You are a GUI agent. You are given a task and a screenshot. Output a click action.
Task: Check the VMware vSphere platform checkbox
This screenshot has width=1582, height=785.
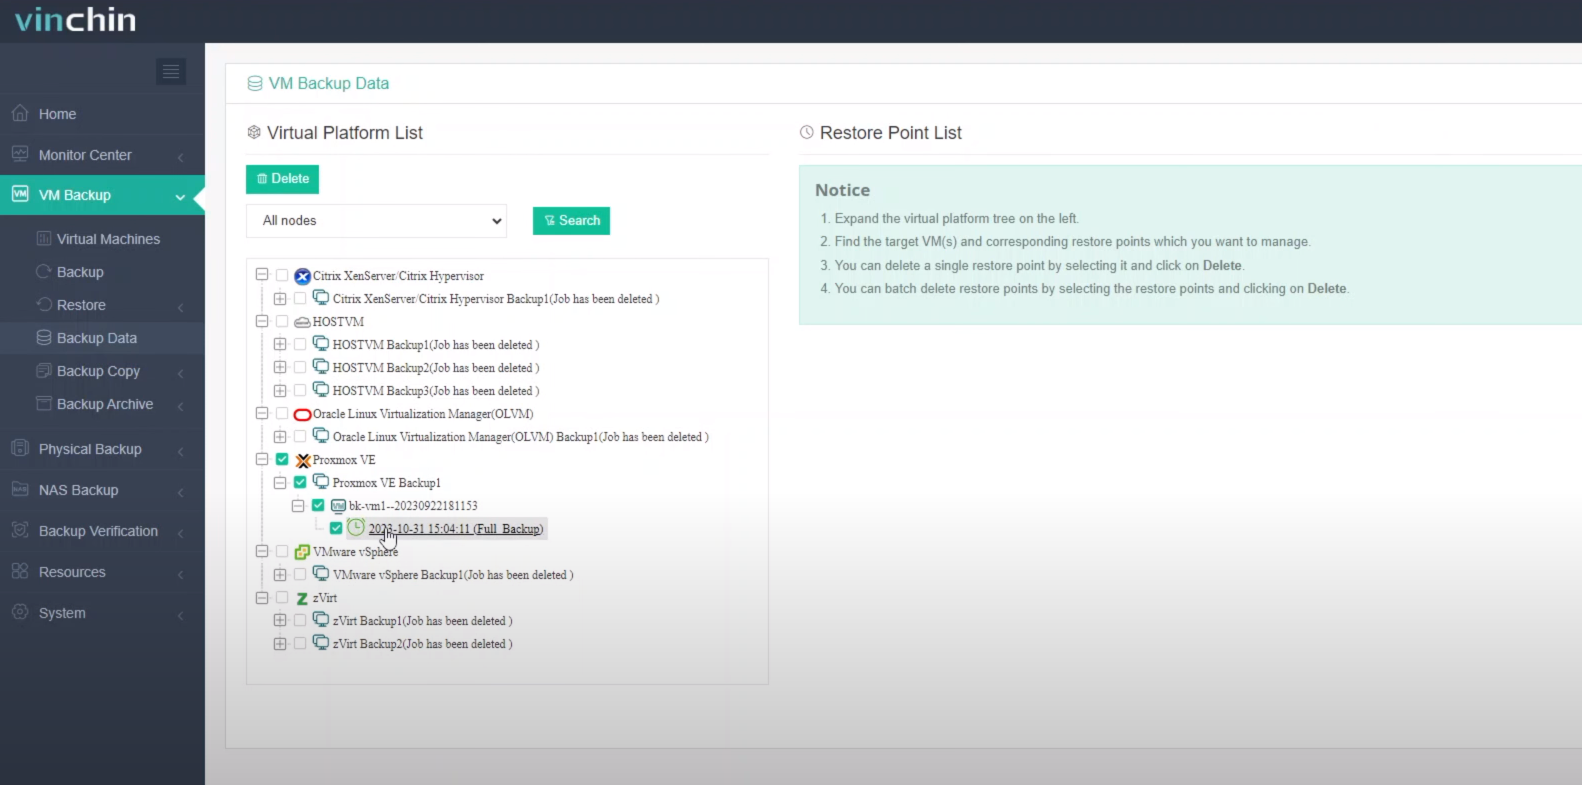(x=282, y=551)
